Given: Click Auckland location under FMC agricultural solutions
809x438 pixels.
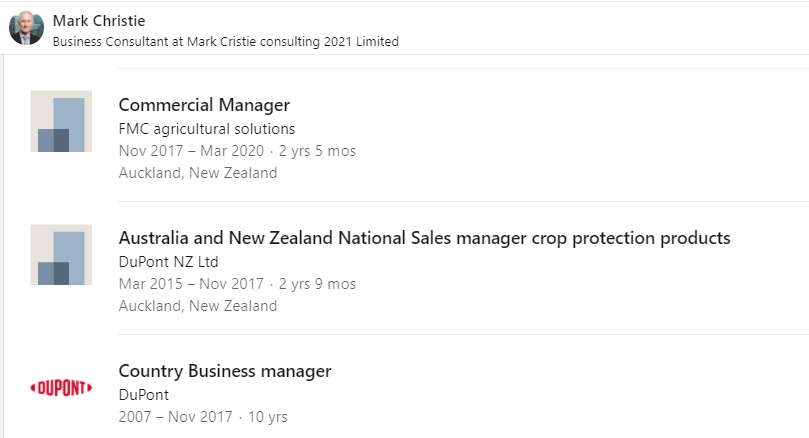Looking at the screenshot, I should click(x=197, y=173).
